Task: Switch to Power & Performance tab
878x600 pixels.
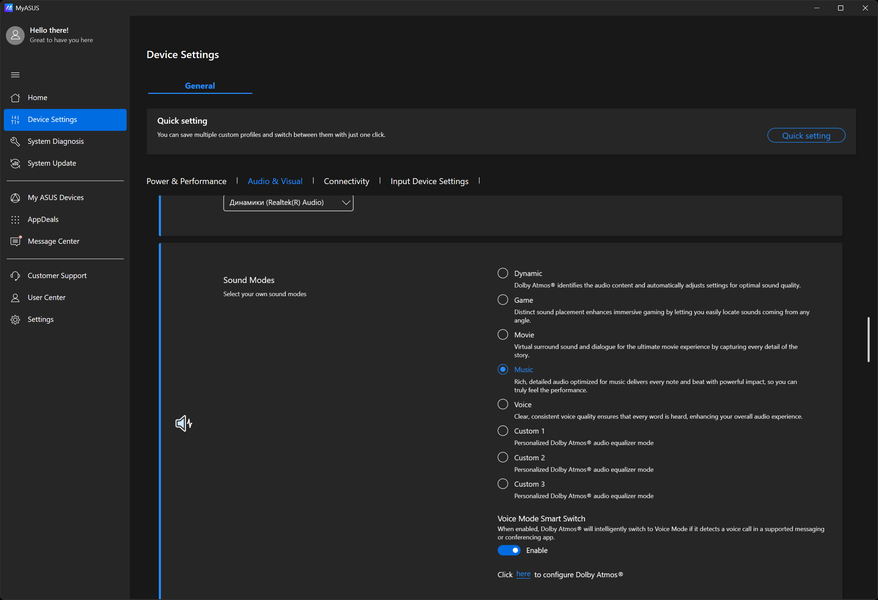Action: point(186,182)
